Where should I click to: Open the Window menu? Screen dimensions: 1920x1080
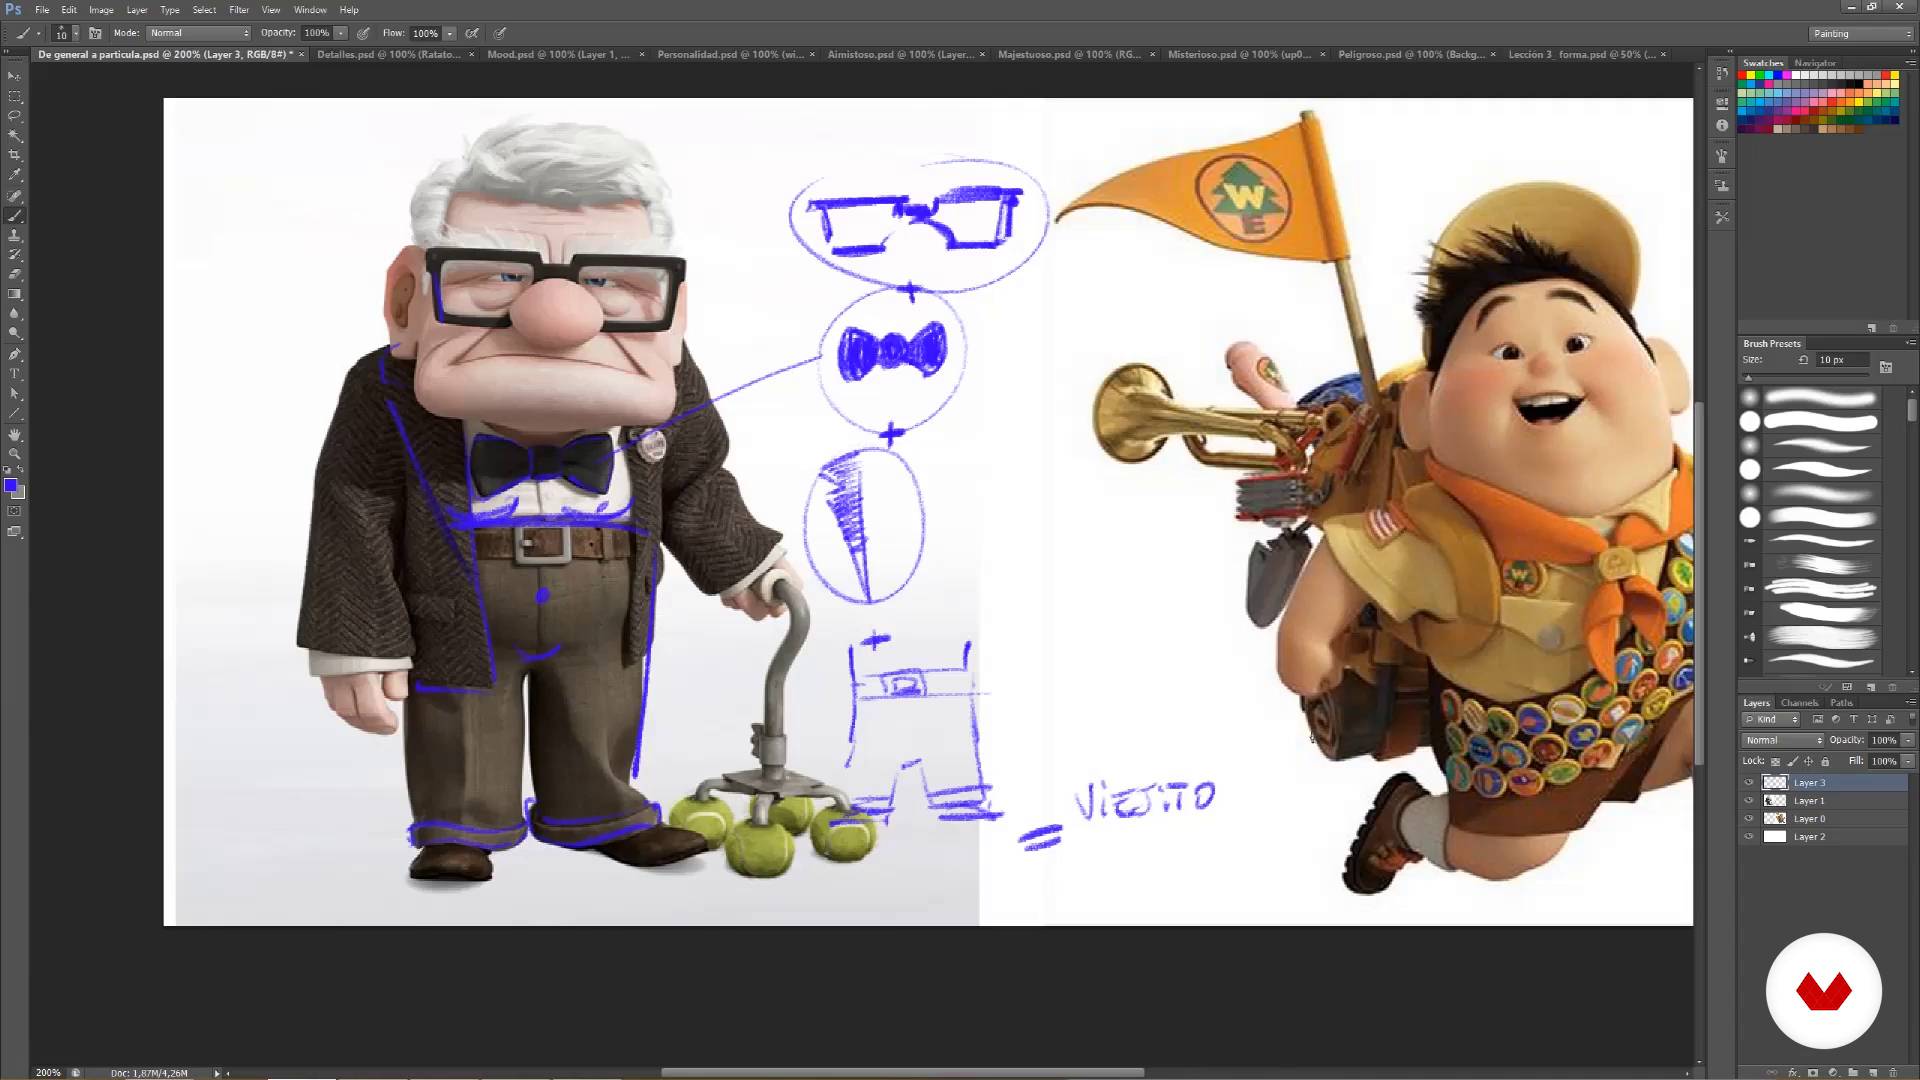310,10
